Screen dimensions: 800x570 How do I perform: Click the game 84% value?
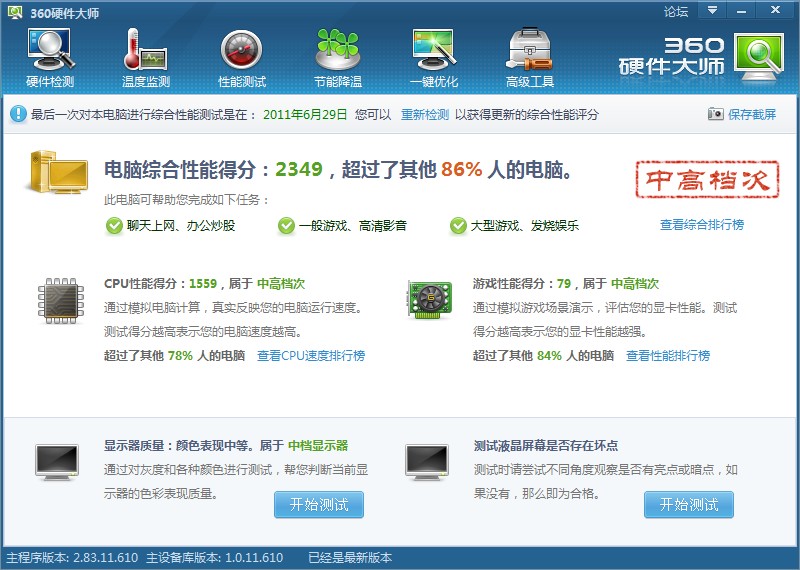point(549,356)
